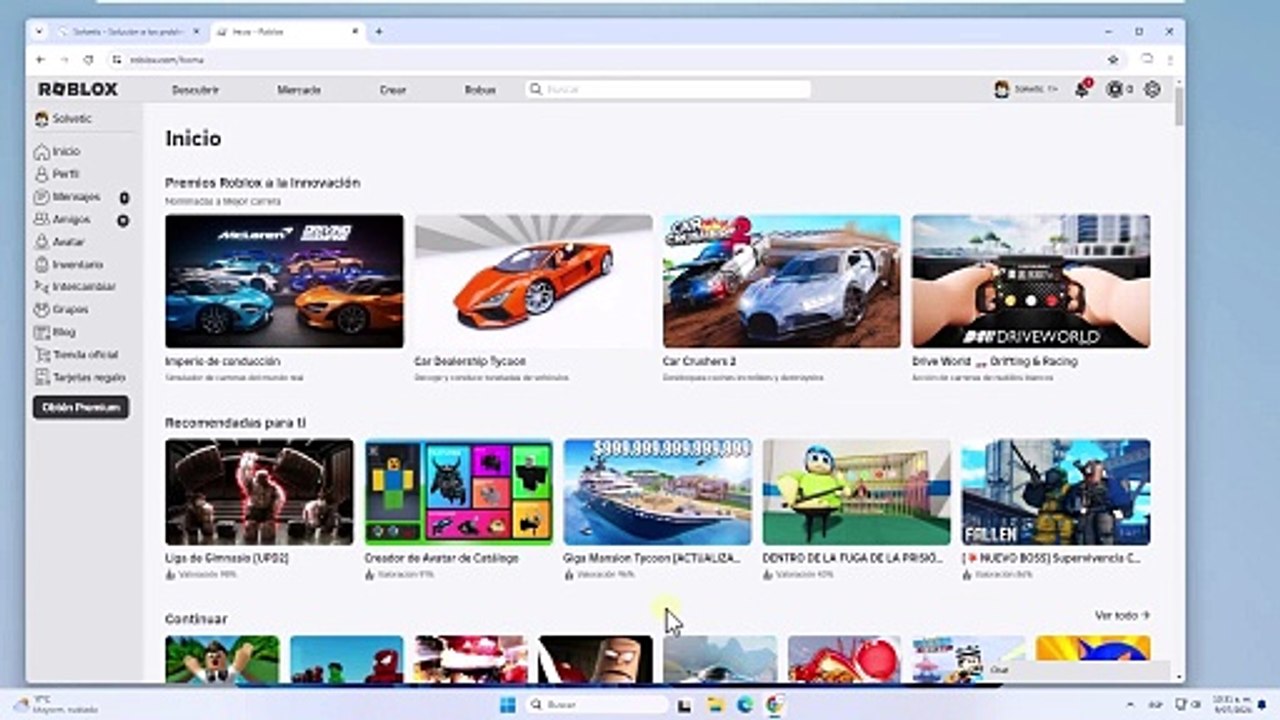This screenshot has height=720, width=1280.
Task: Open File Explorer from the taskbar
Action: [715, 705]
